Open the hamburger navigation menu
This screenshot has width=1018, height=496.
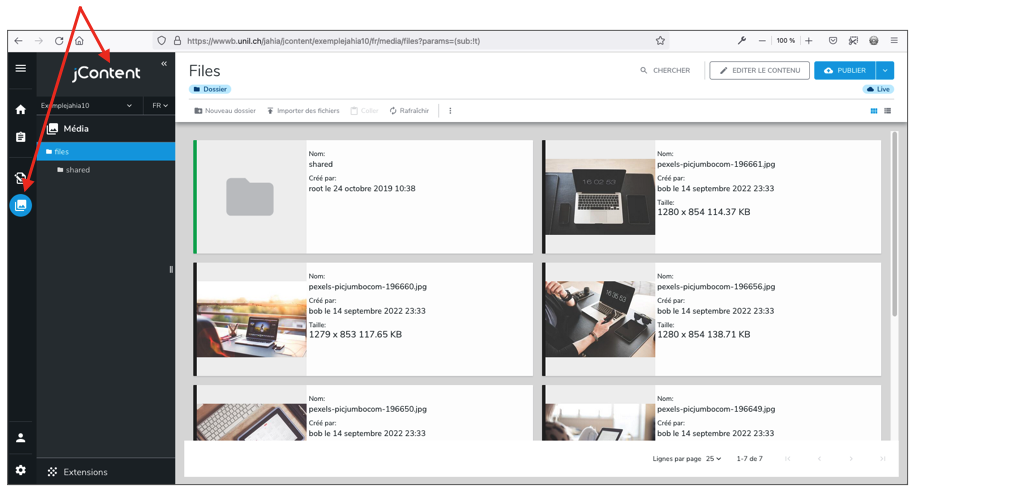(x=21, y=69)
